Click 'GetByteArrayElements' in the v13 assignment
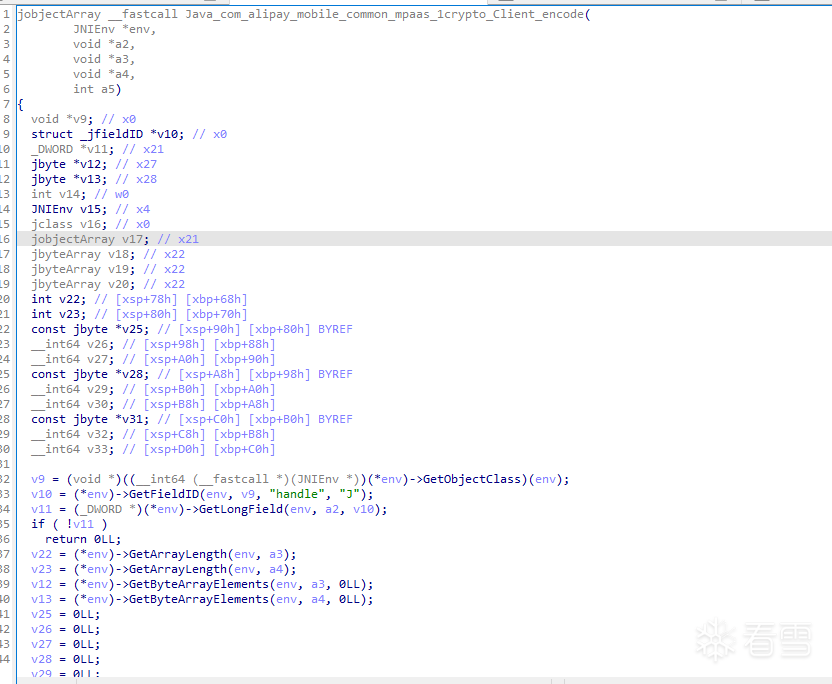 click(199, 599)
